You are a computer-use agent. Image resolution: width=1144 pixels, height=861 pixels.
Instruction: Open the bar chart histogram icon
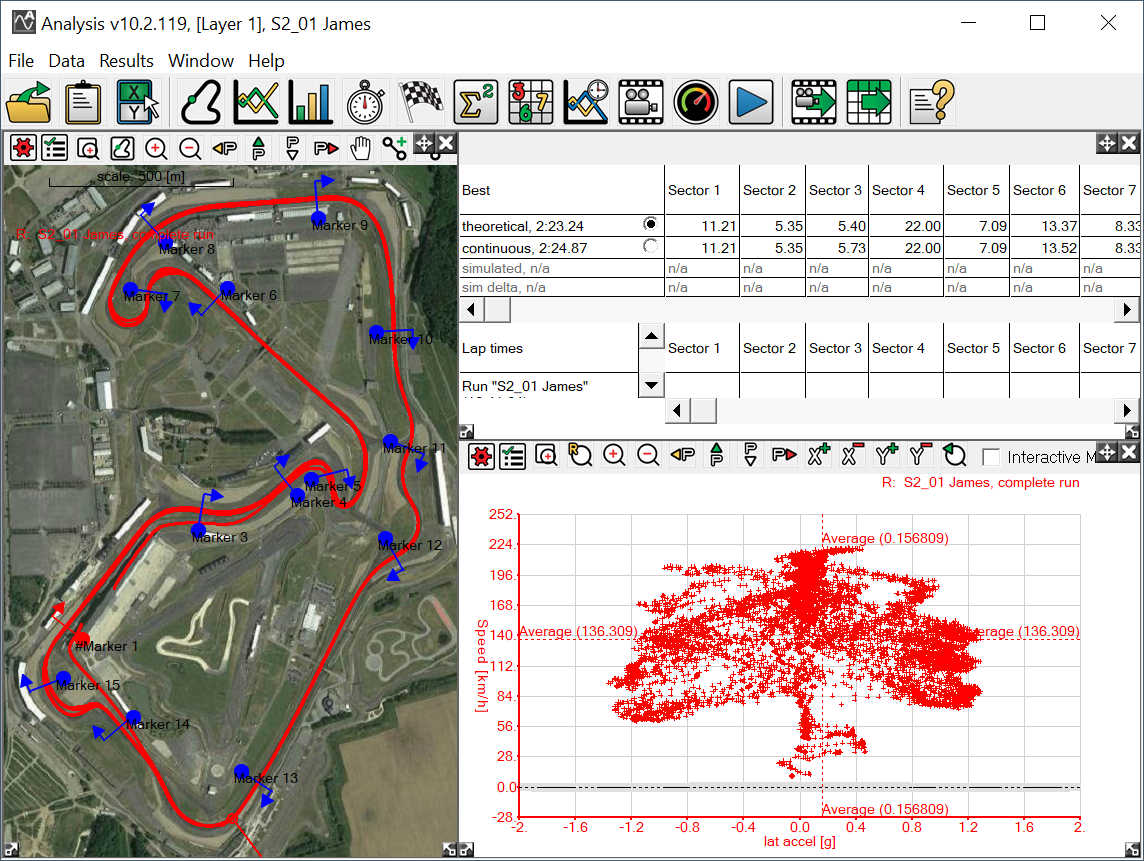[310, 102]
